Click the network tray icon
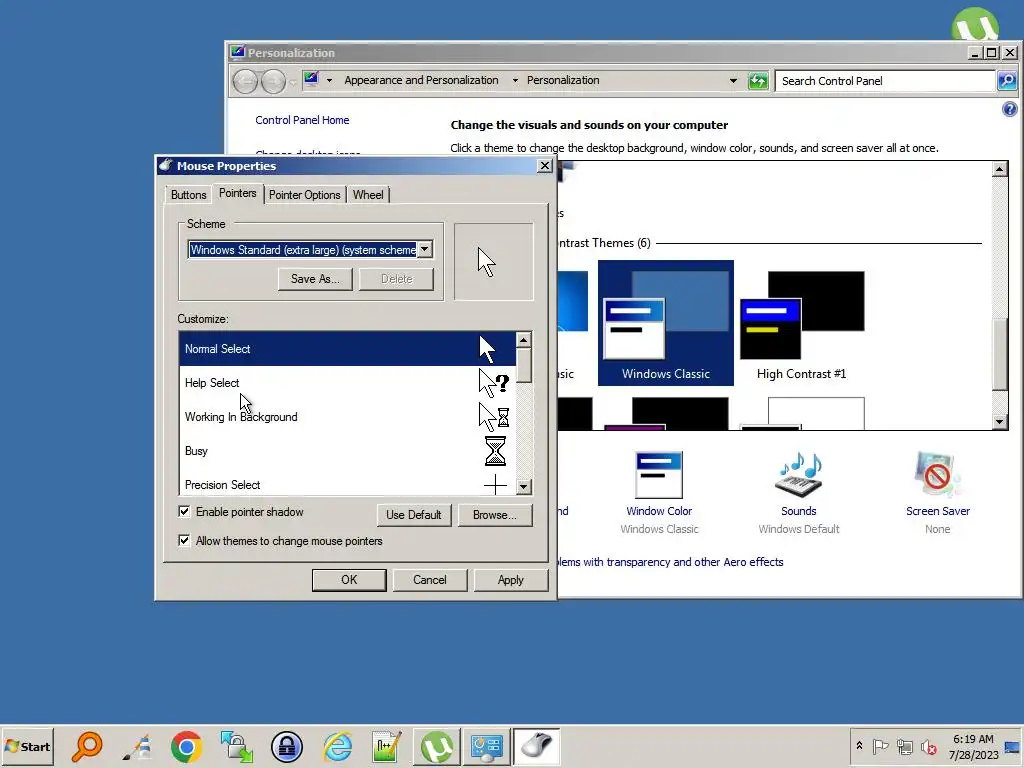 point(904,746)
